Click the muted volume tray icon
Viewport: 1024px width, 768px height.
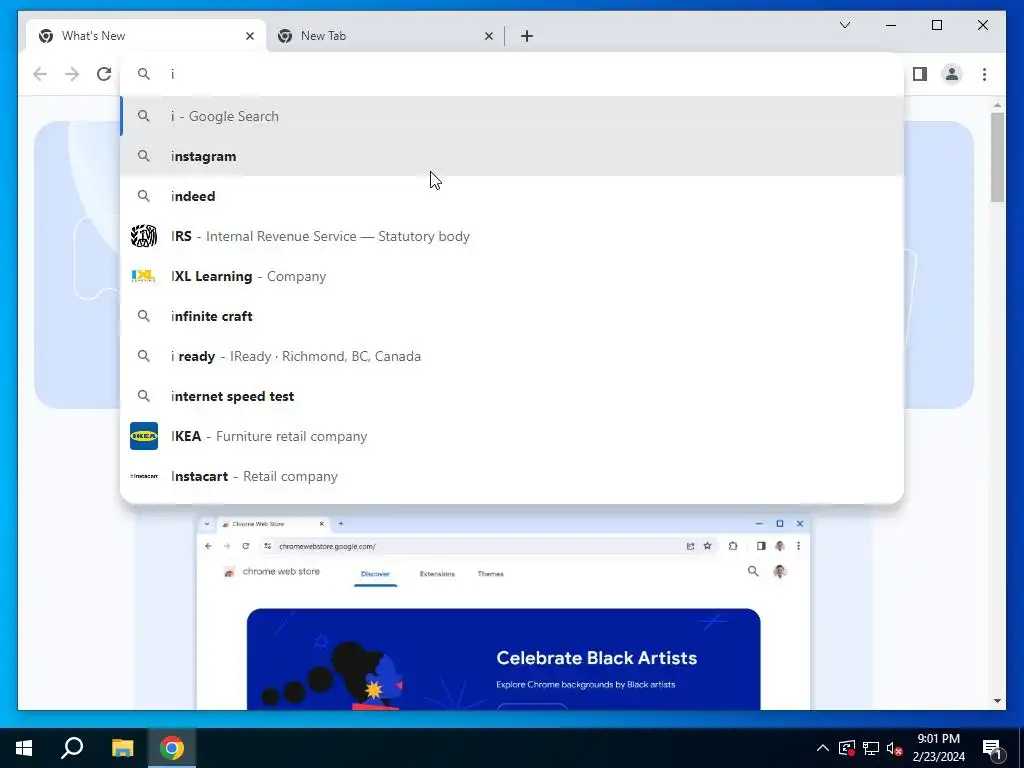click(894, 748)
